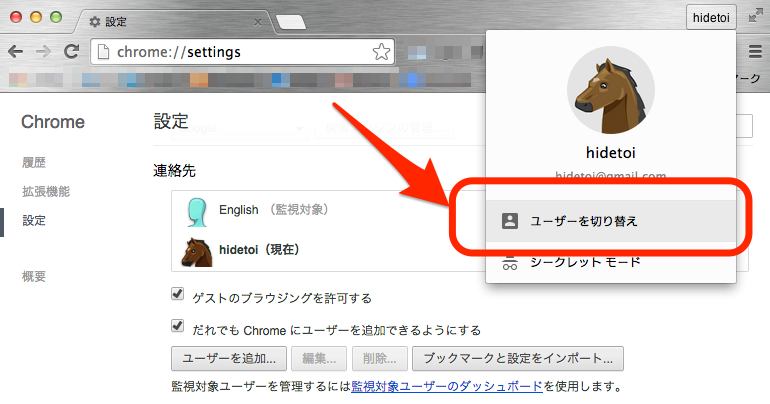The image size is (770, 404).
Task: Click the Chrome heading in the sidebar
Action: click(53, 122)
